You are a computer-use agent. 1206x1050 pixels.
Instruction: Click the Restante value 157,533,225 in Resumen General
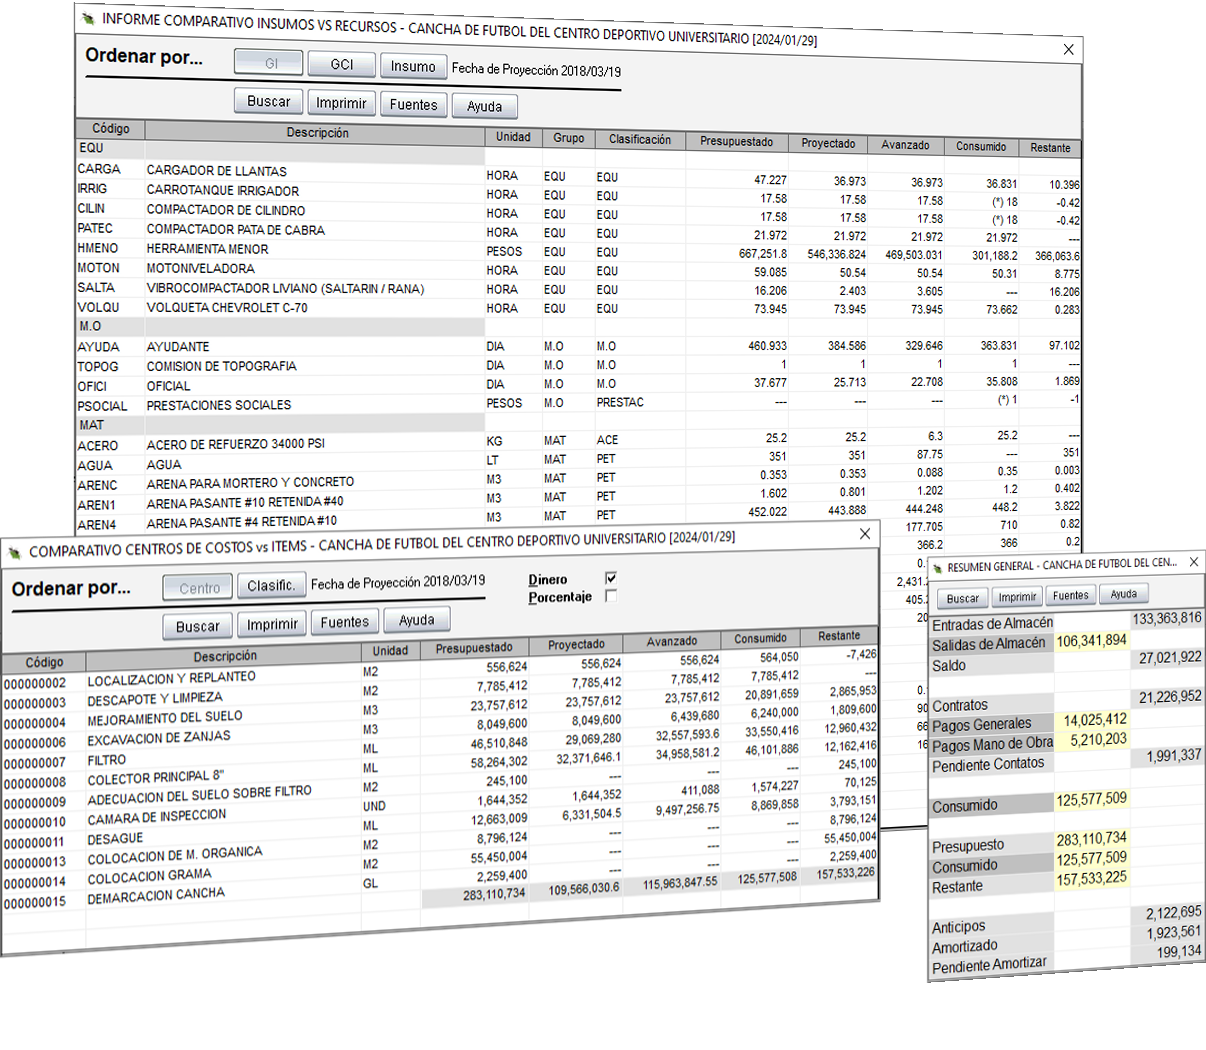(1091, 877)
